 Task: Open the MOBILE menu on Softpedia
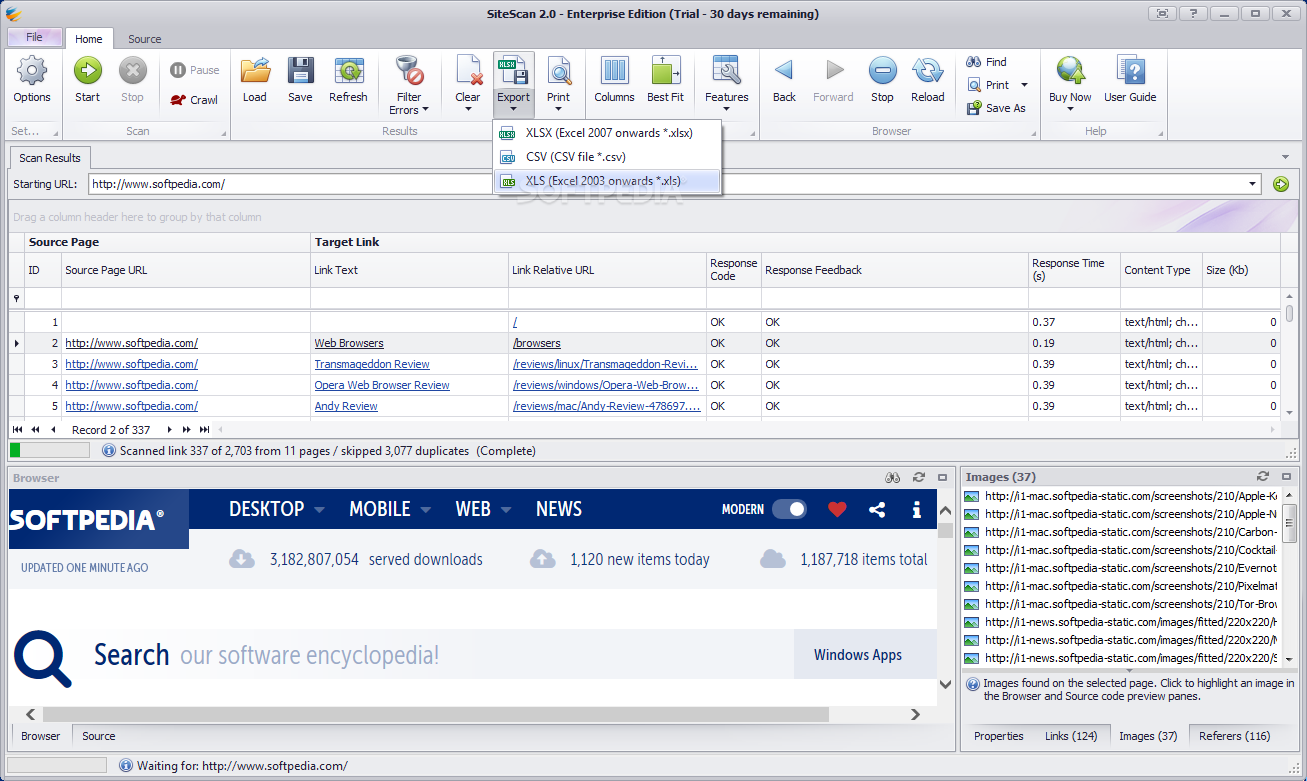[x=390, y=509]
